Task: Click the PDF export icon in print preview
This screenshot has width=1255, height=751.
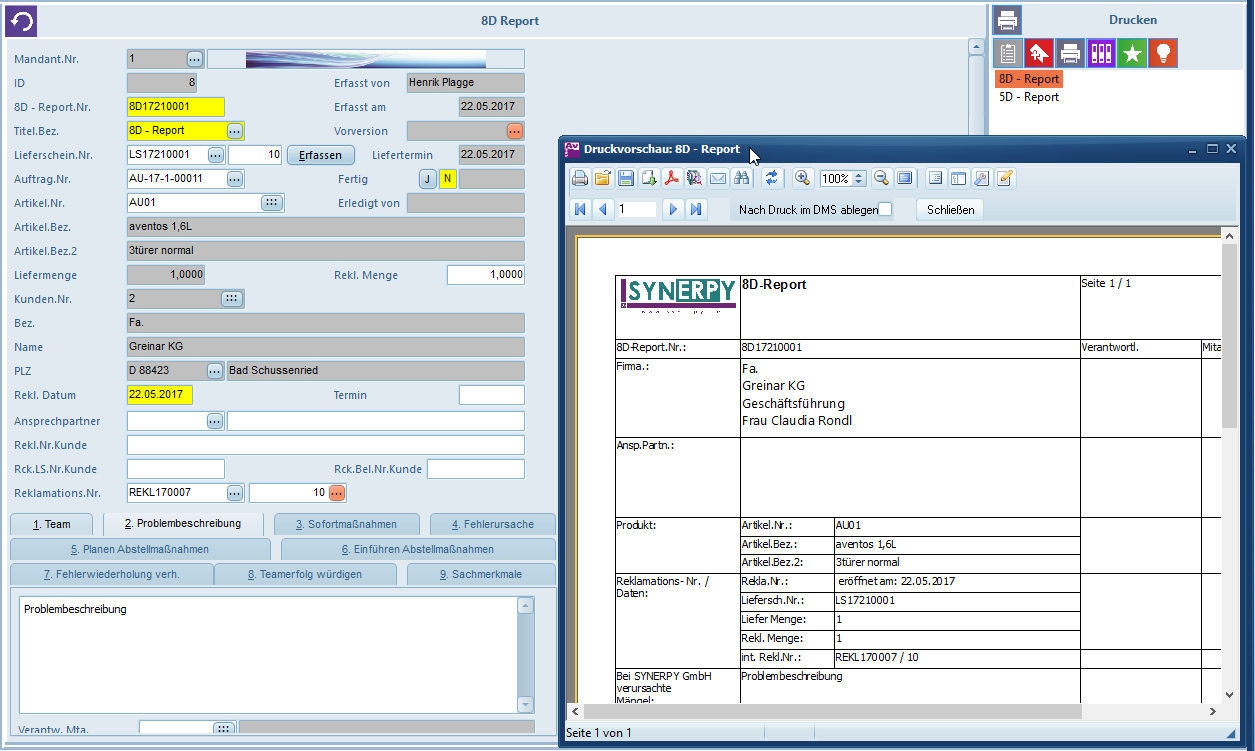Action: [x=672, y=179]
